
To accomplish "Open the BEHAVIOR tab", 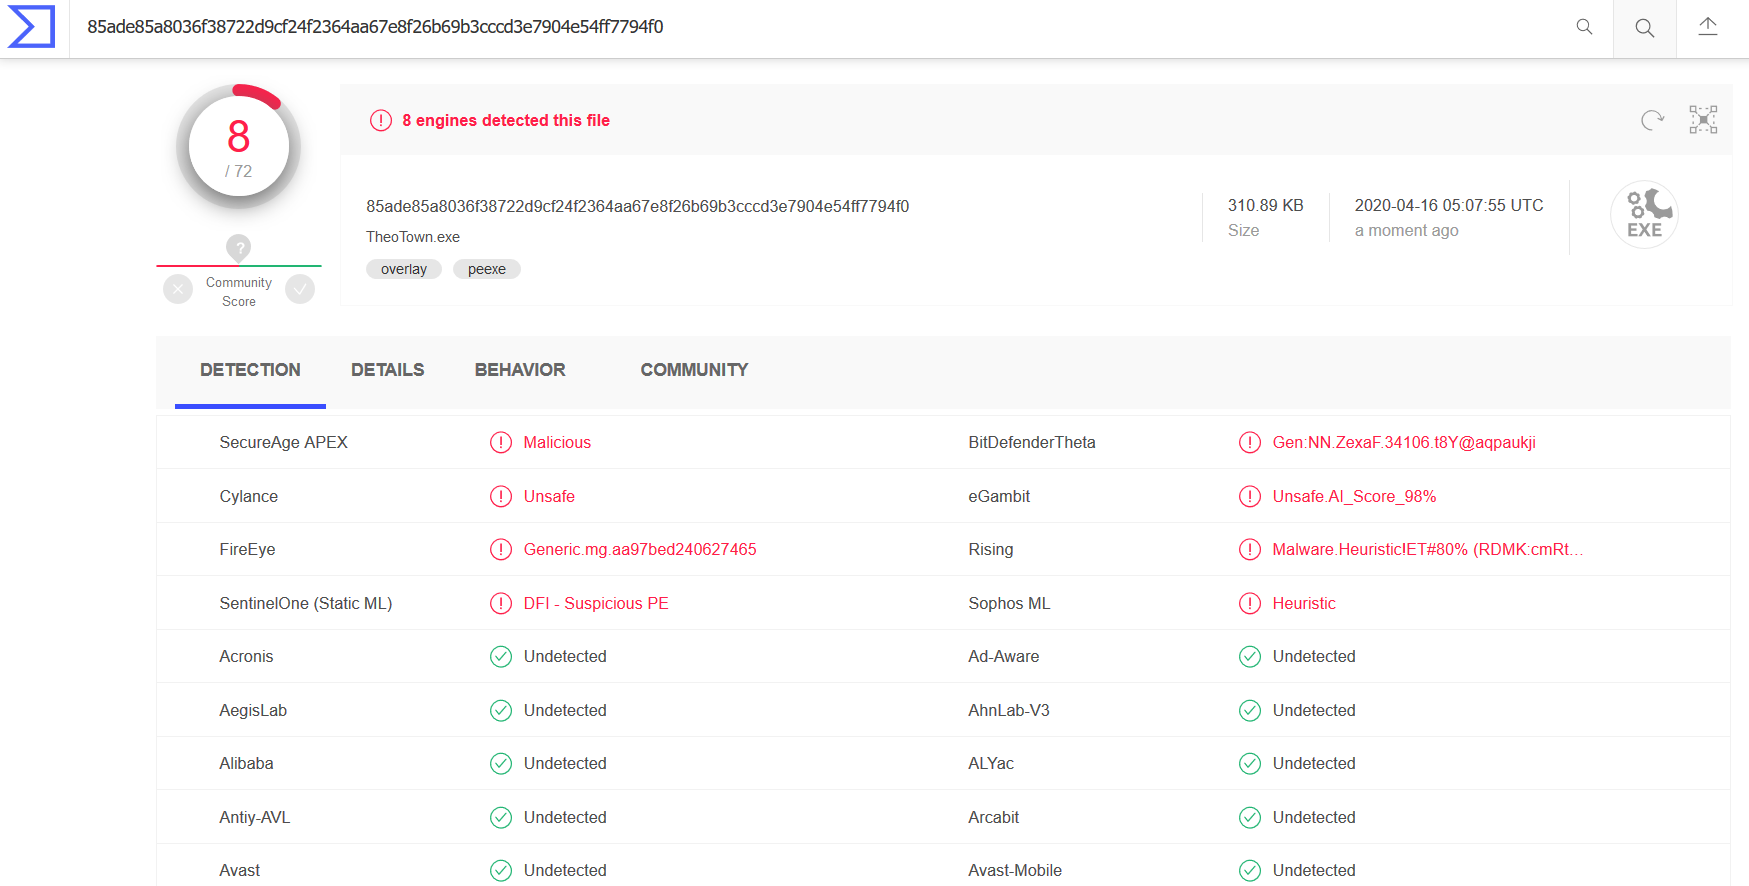I will coord(520,370).
